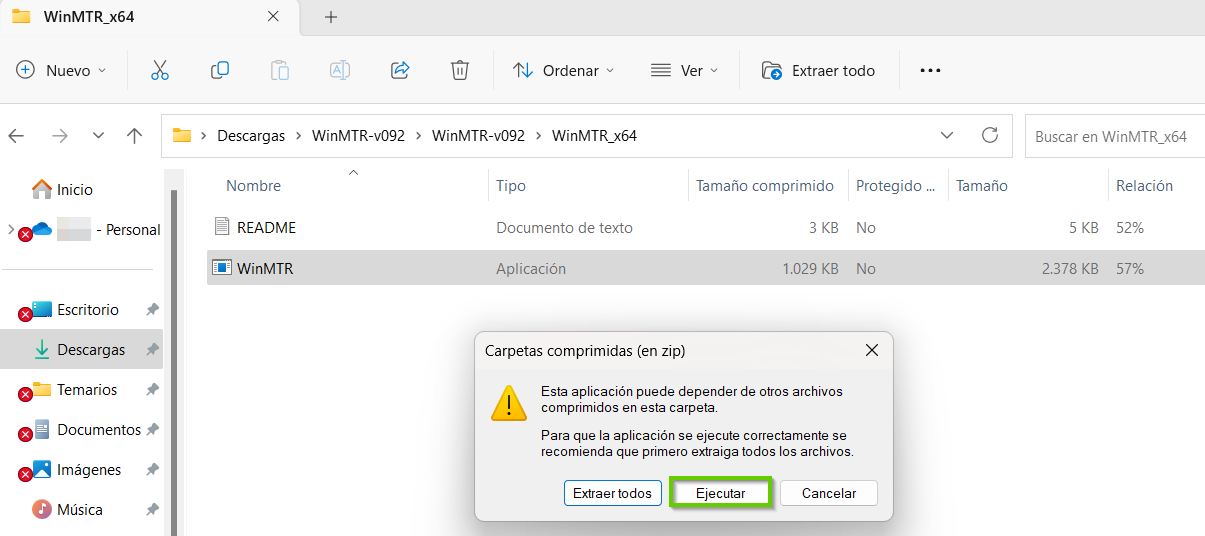The height and width of the screenshot is (536, 1205).
Task: Click the Buscar en WinMTR_x64 search field
Action: (x=1114, y=136)
